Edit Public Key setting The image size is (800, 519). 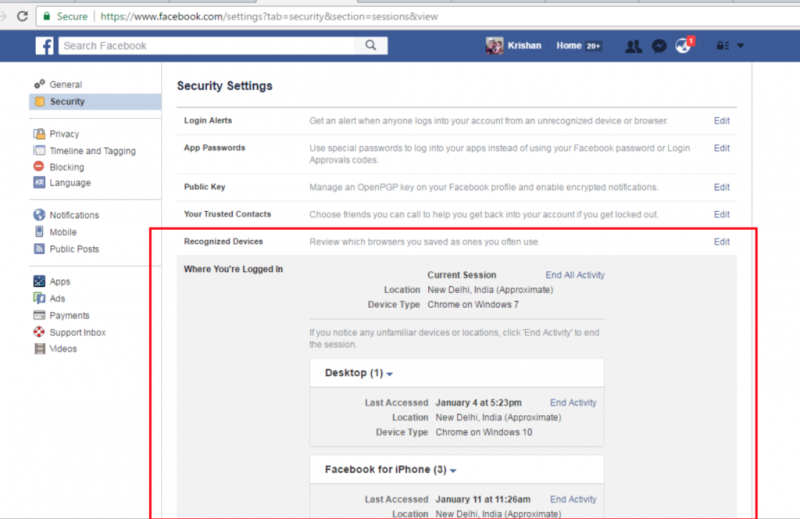click(721, 187)
